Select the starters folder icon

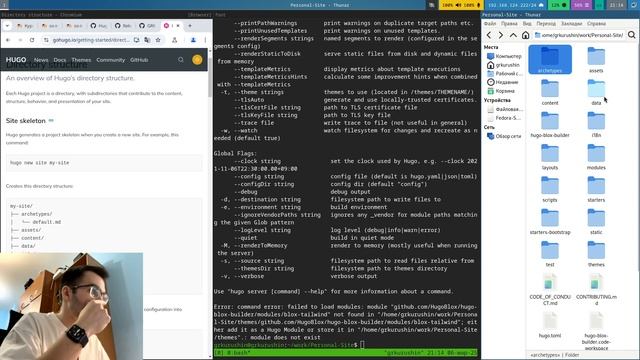(x=596, y=186)
